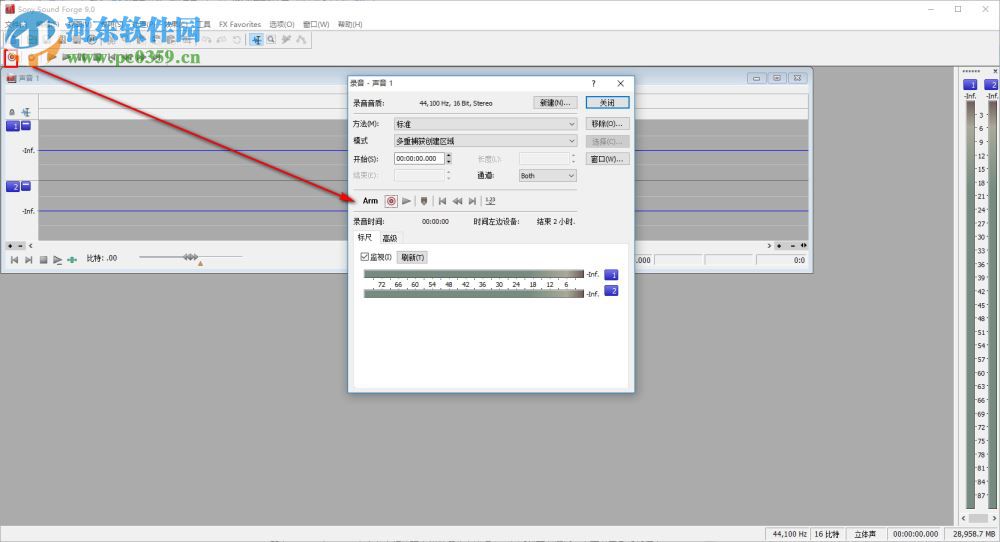This screenshot has height=542, width=1000.
Task: Click the playback rate slider handle
Action: tap(190, 257)
